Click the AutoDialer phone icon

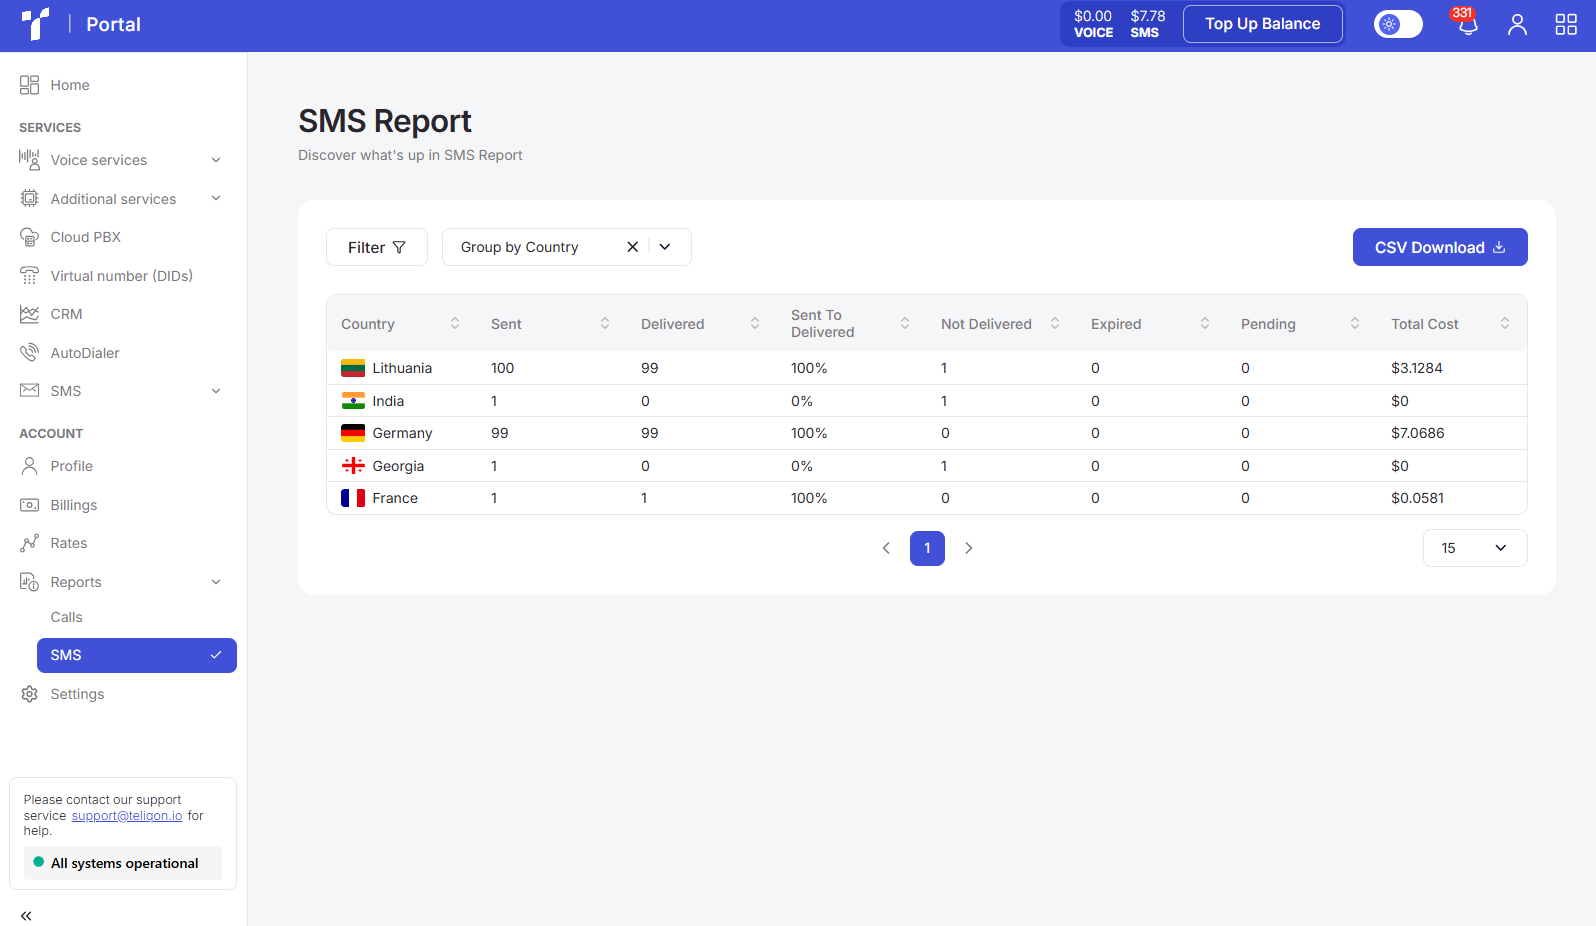[x=29, y=353]
